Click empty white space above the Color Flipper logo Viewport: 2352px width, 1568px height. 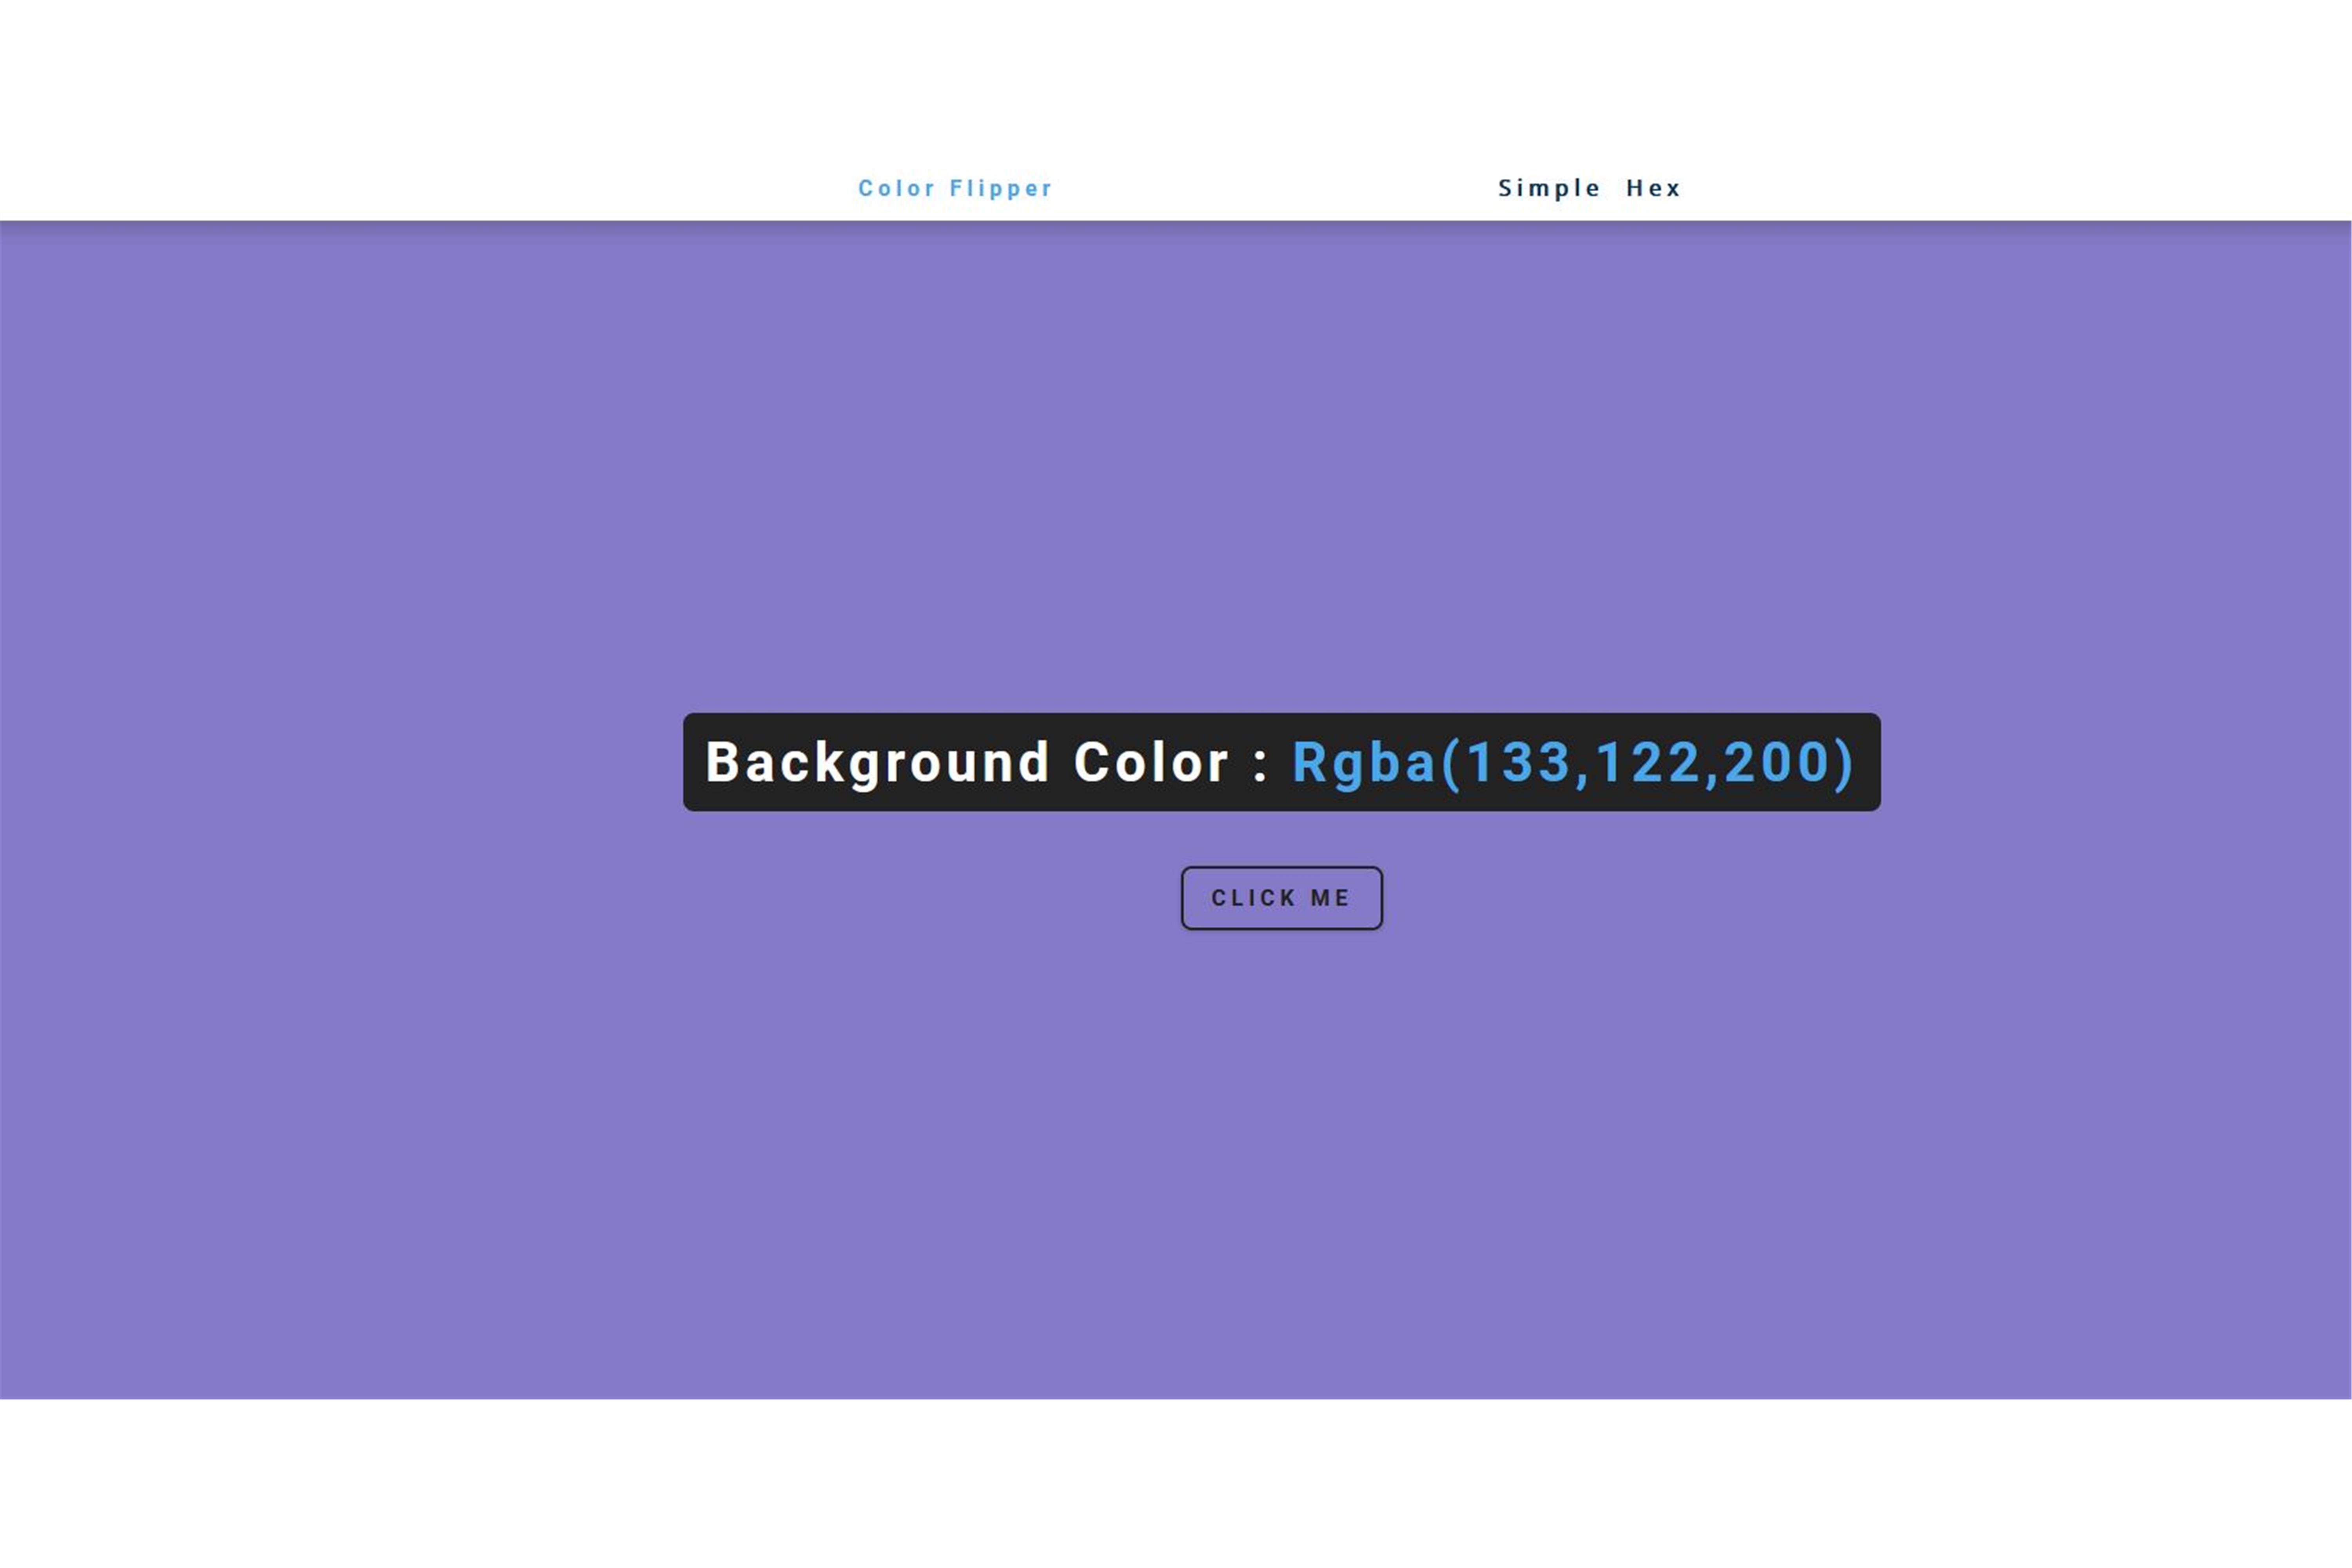click(x=955, y=80)
